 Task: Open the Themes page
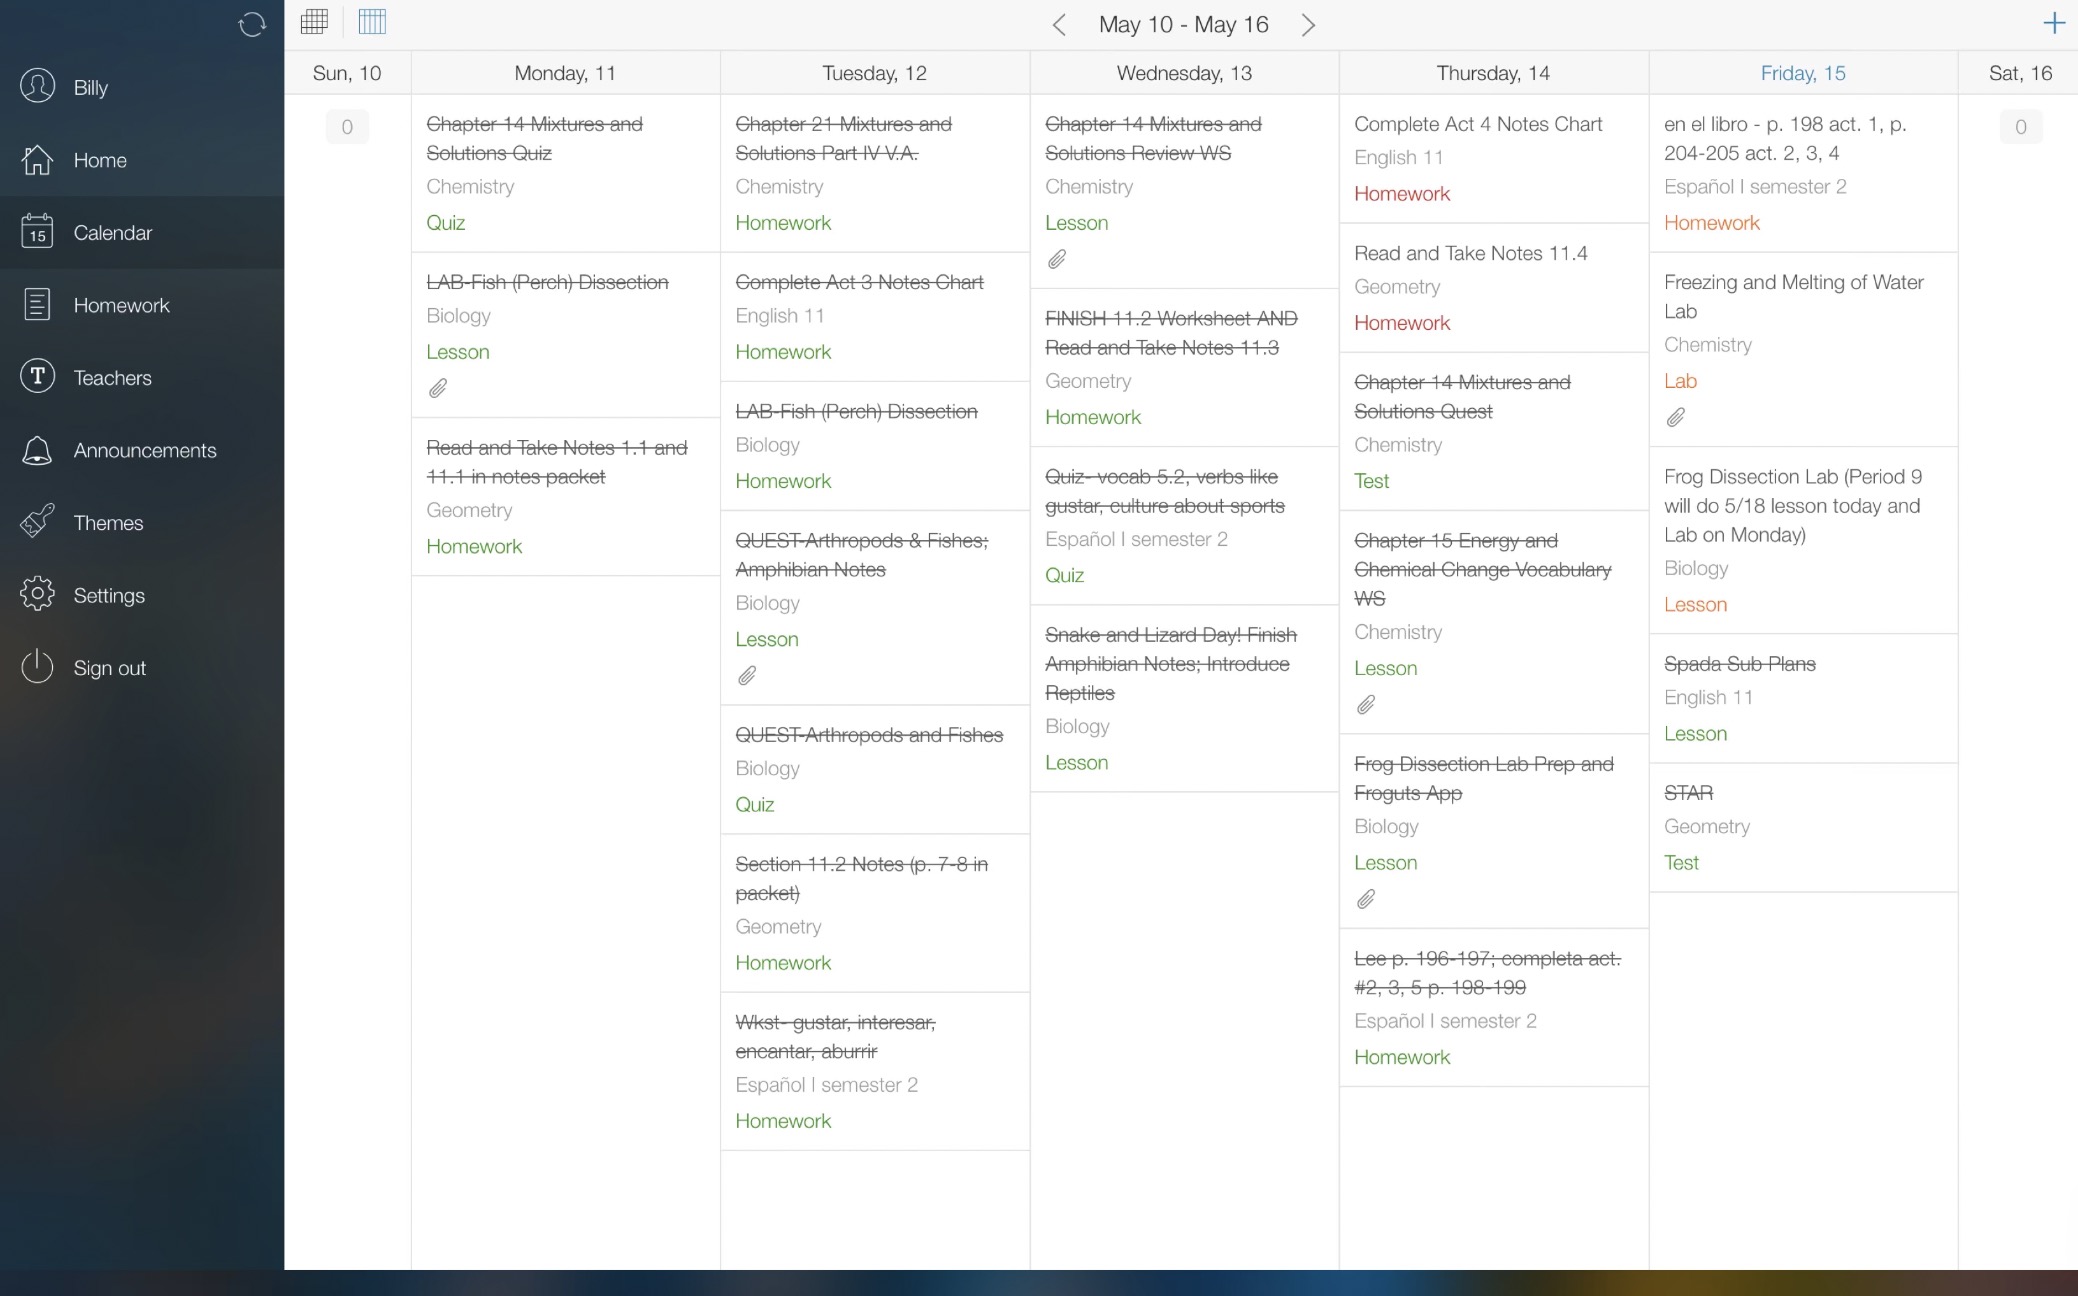click(x=108, y=523)
